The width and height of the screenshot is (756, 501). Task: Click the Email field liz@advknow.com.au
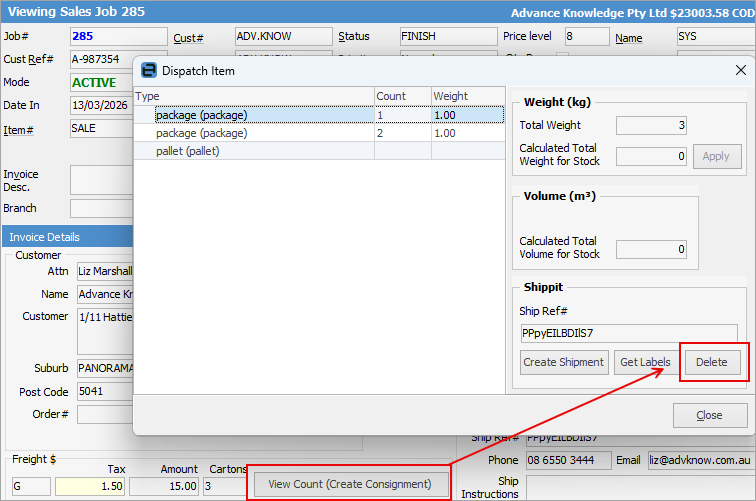[x=701, y=460]
